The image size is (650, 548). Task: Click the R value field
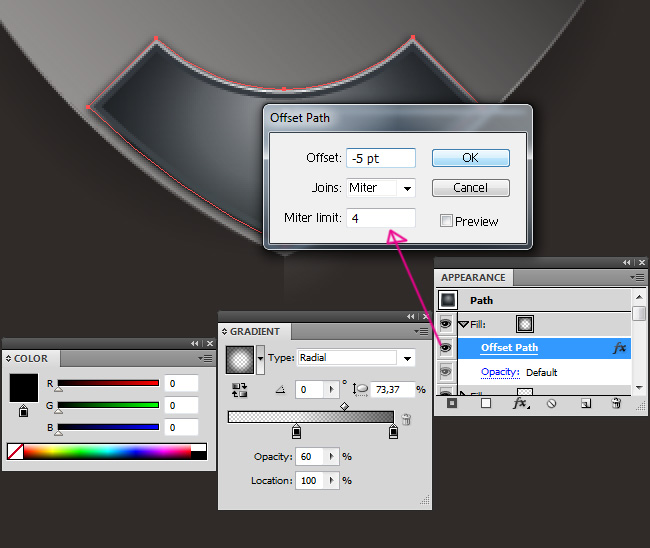[x=181, y=383]
